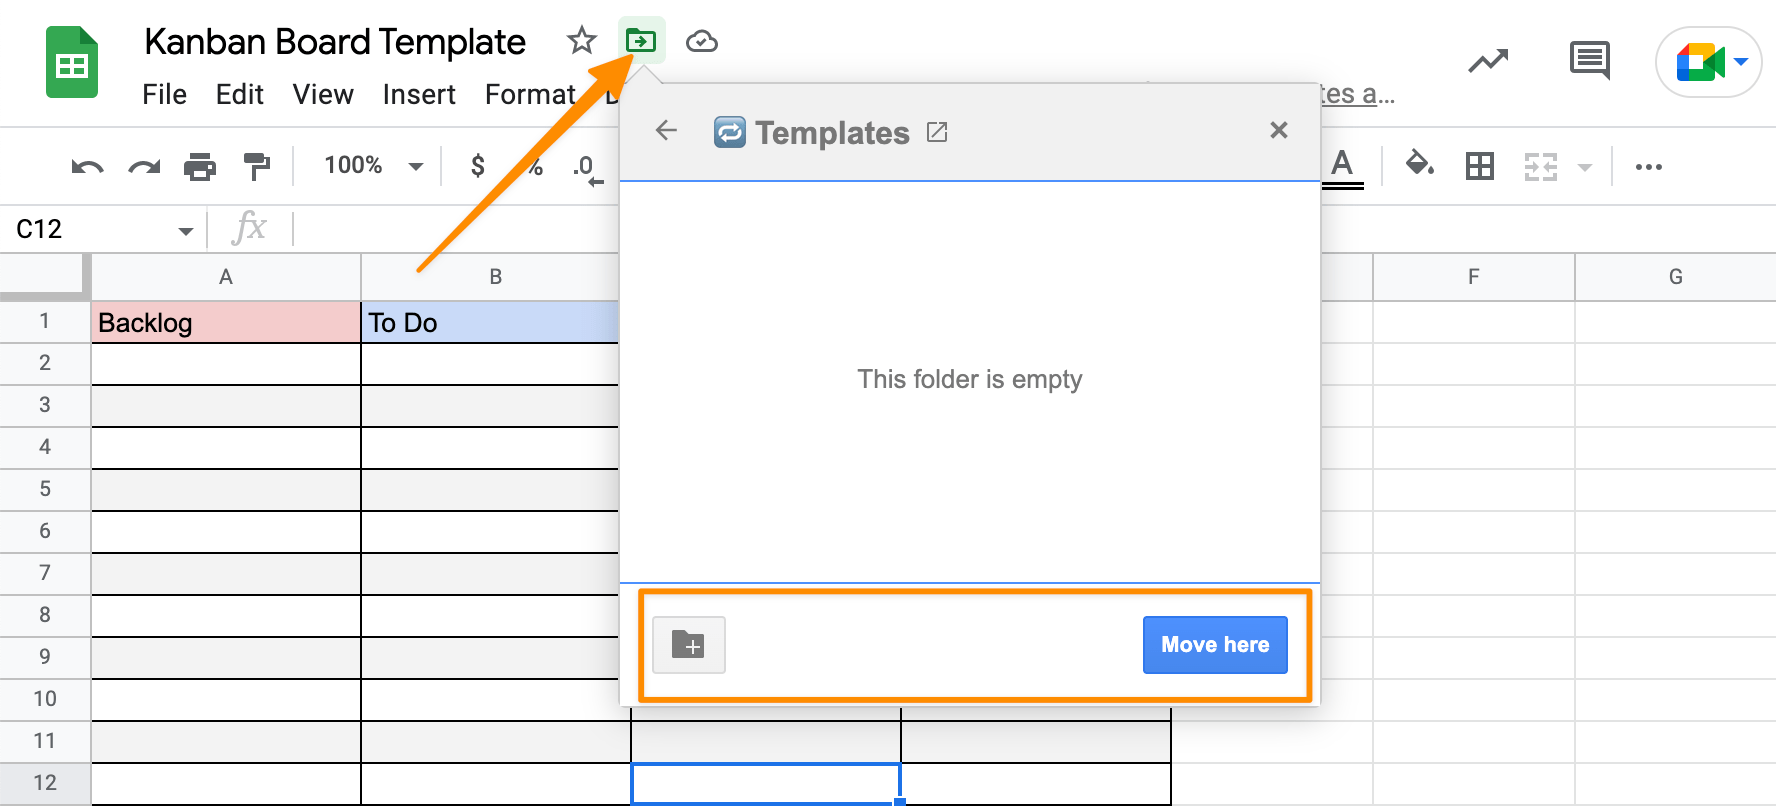Open the File menu
The width and height of the screenshot is (1776, 806).
164,95
